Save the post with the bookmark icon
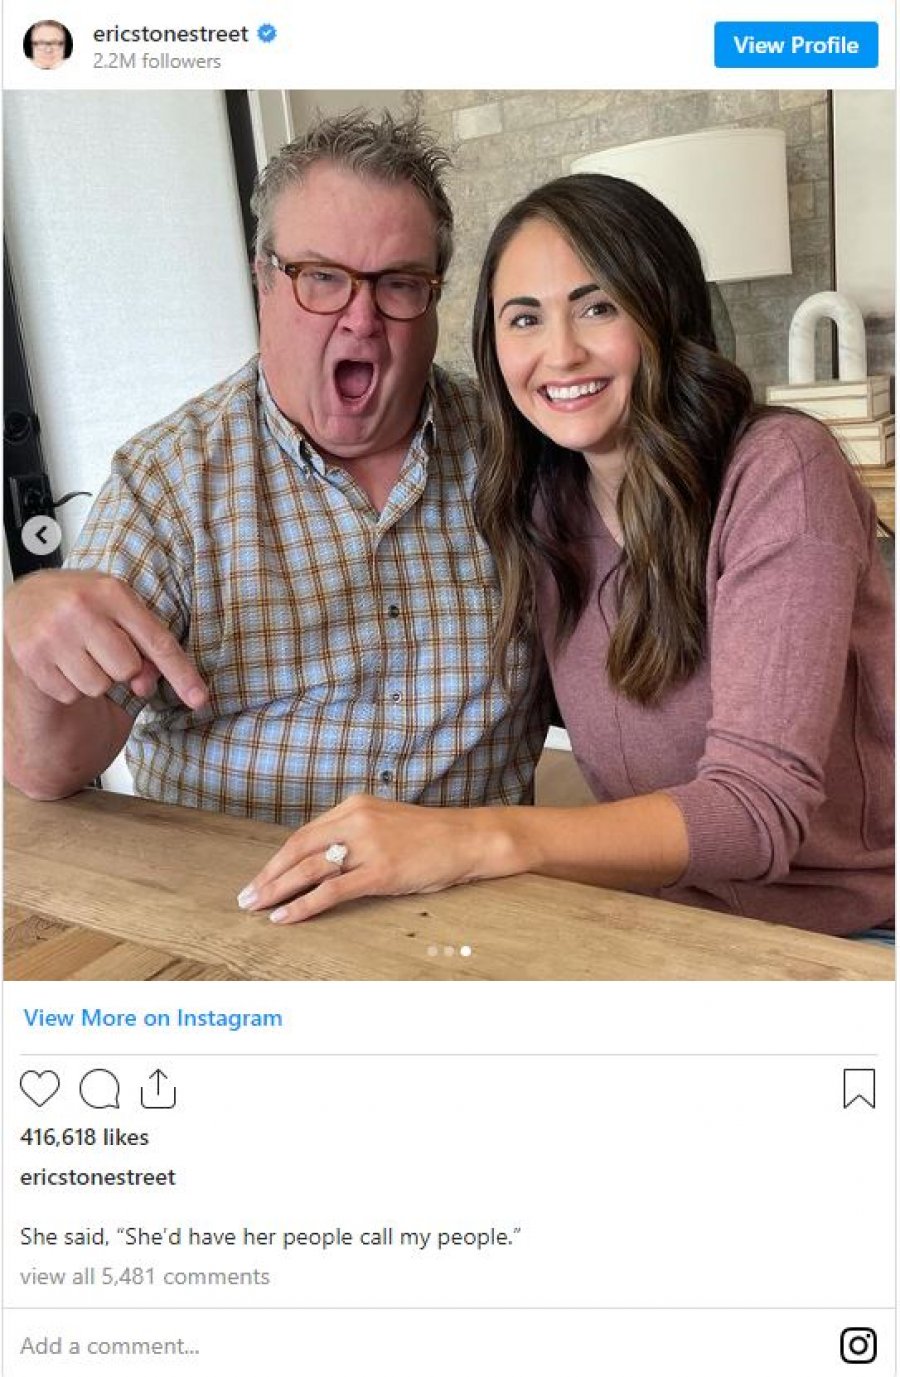Image resolution: width=900 pixels, height=1377 pixels. point(859,1089)
